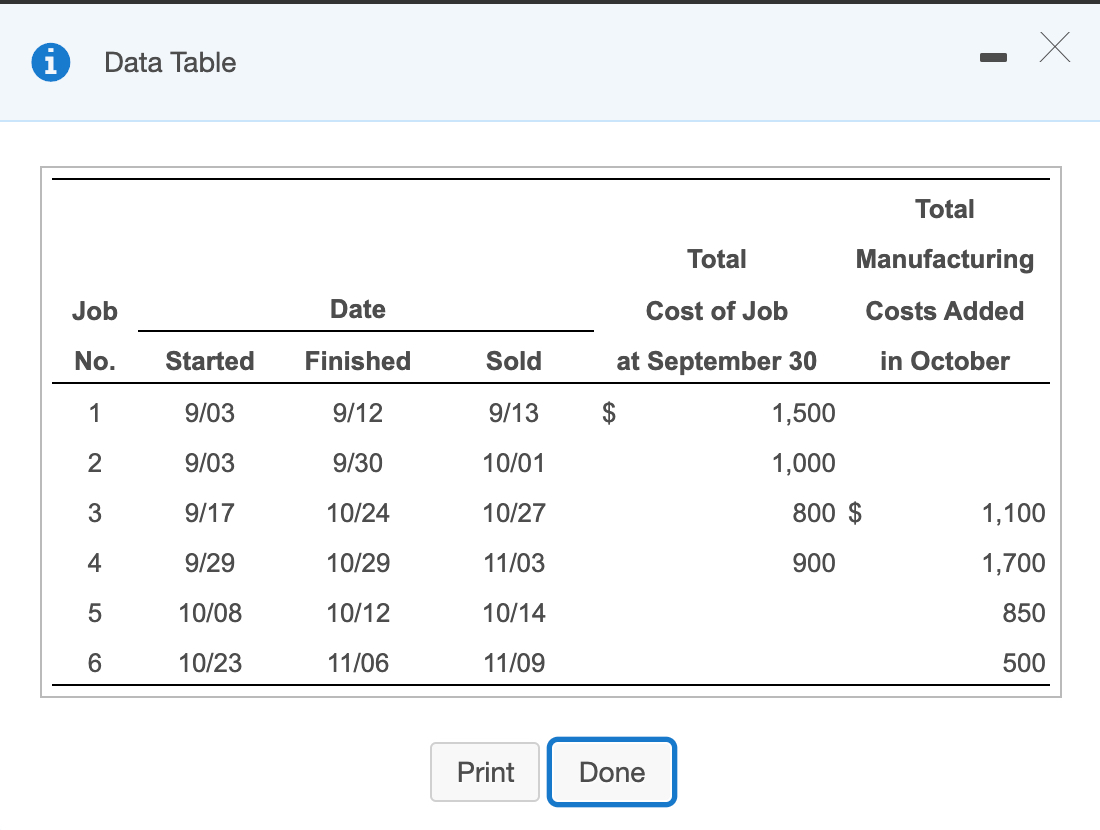Select the Sold column header
Image resolution: width=1100 pixels, height=830 pixels.
coord(513,361)
